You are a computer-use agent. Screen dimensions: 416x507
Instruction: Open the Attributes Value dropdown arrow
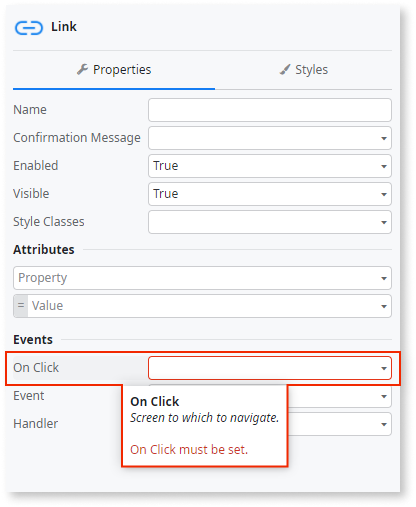tap(384, 306)
